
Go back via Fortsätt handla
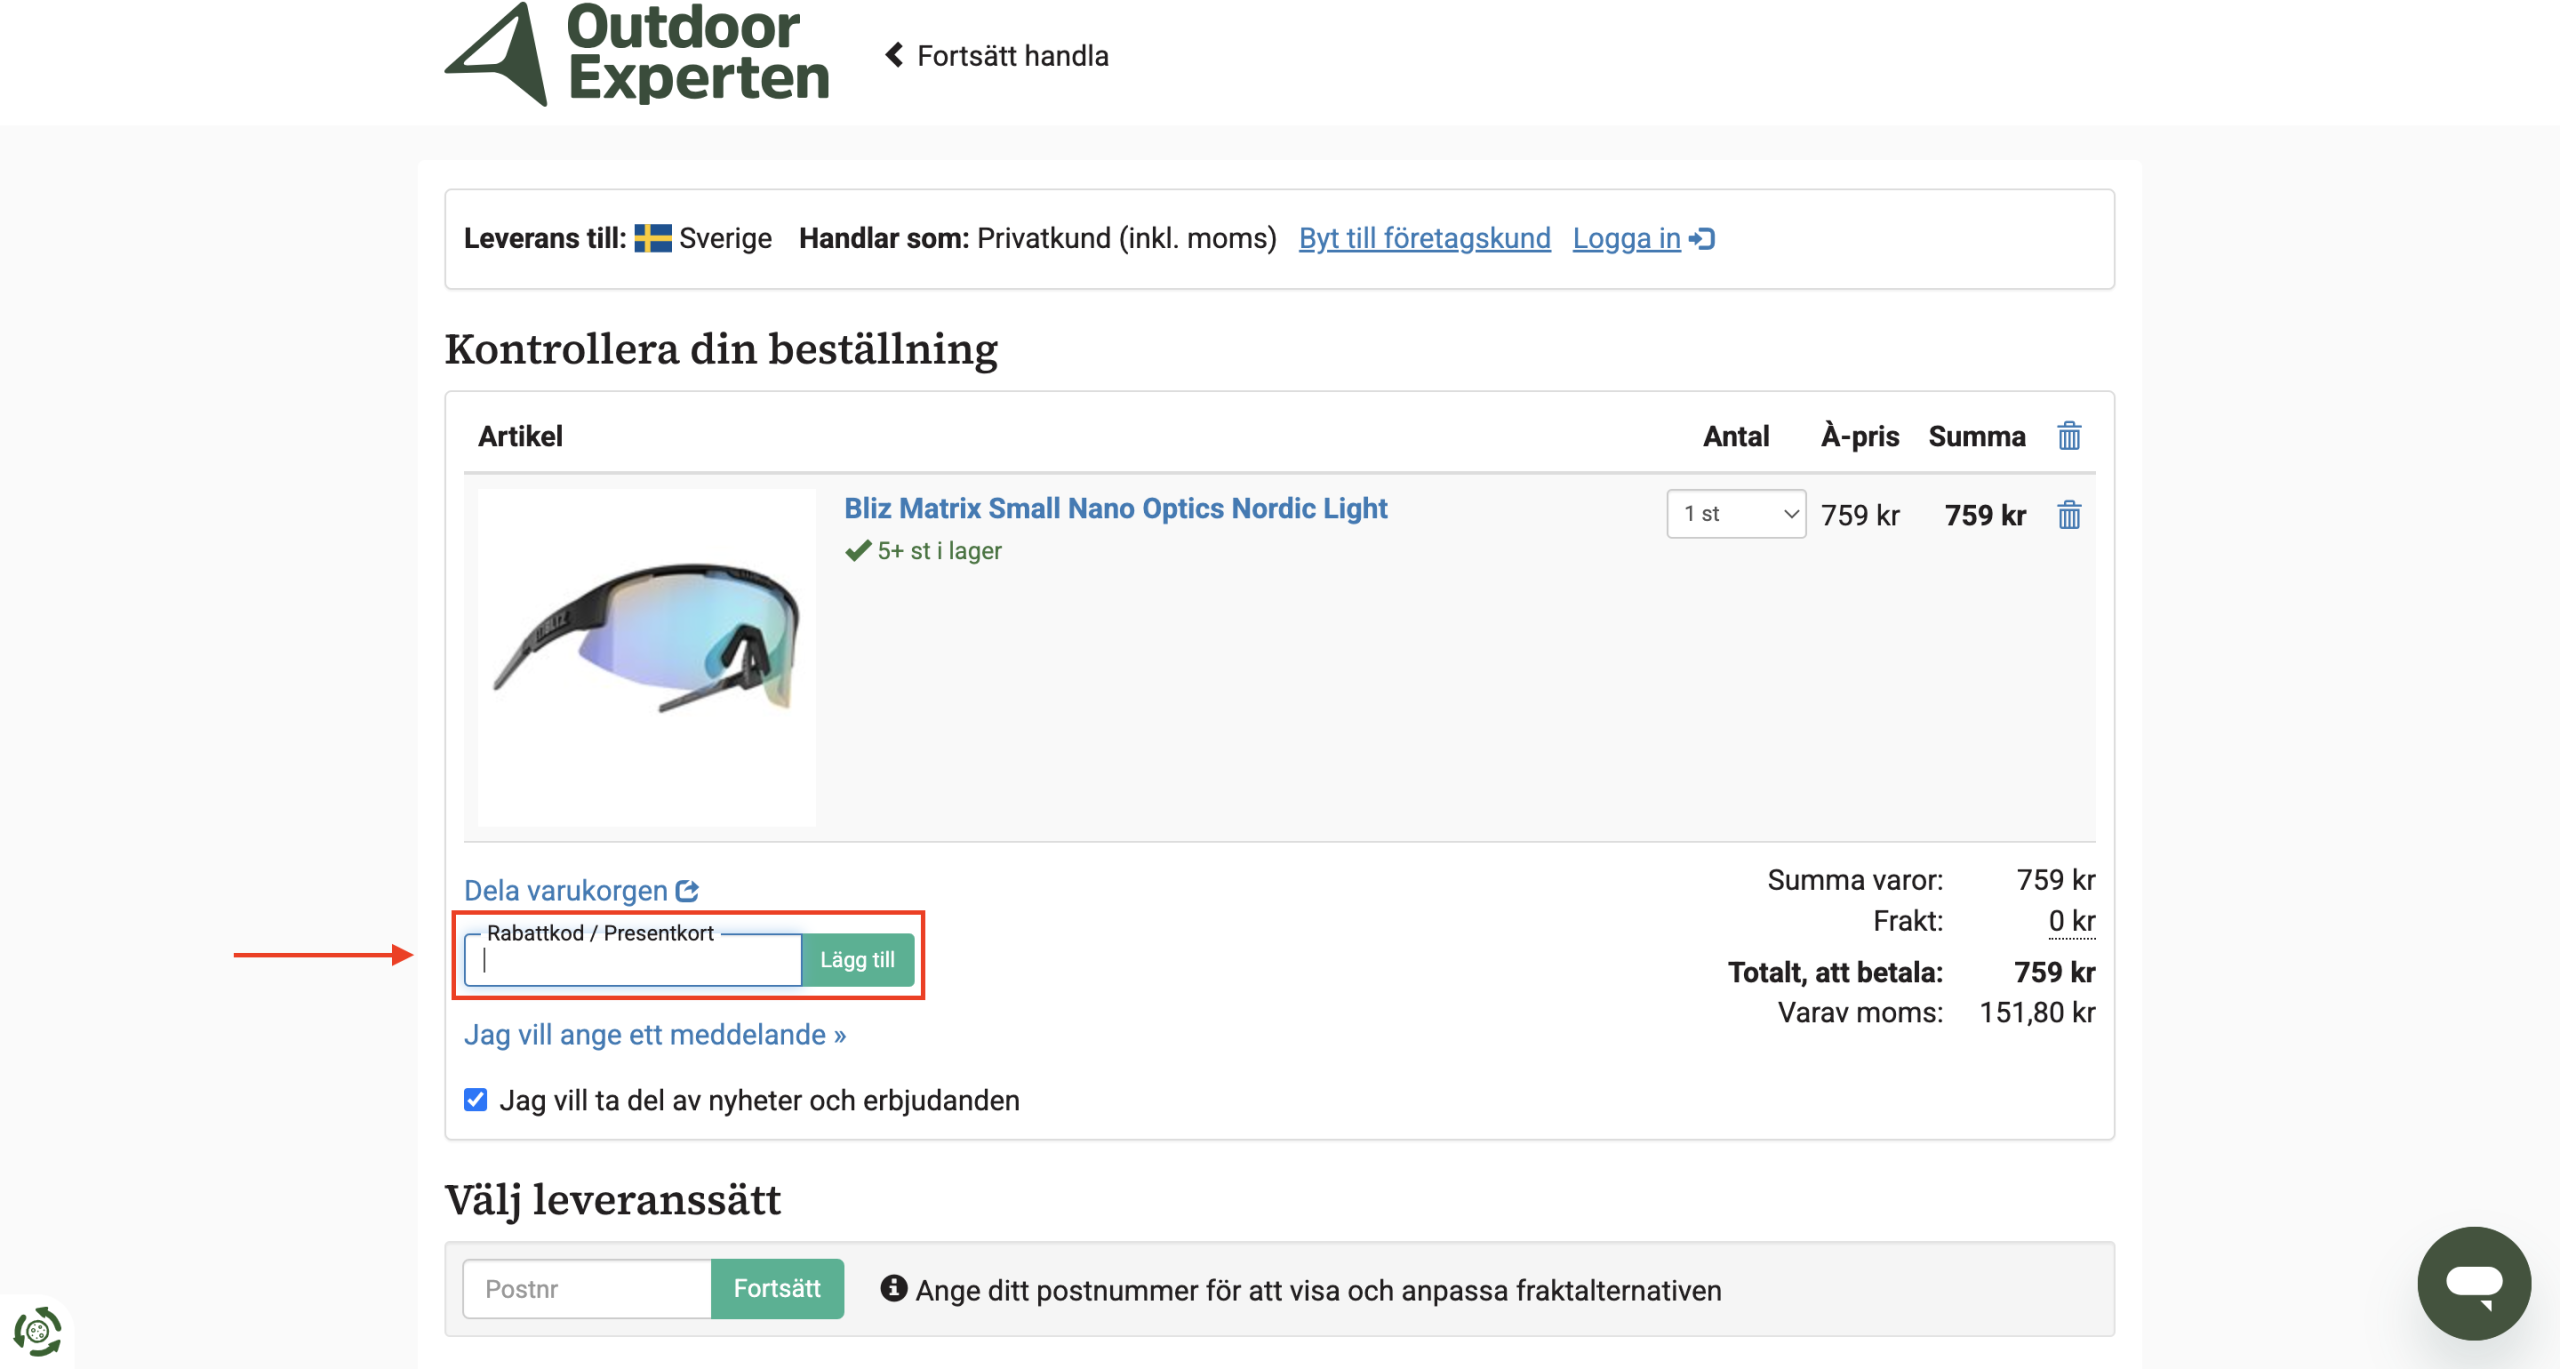[x=997, y=56]
